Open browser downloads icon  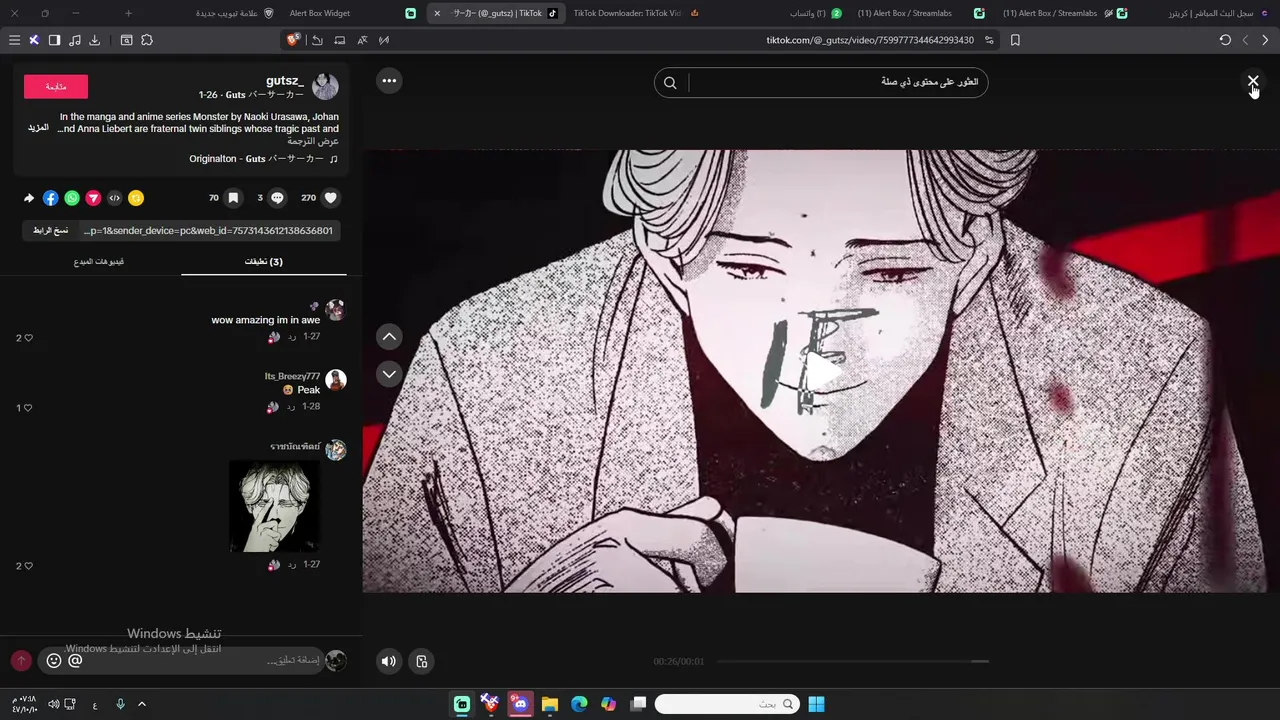pos(94,40)
